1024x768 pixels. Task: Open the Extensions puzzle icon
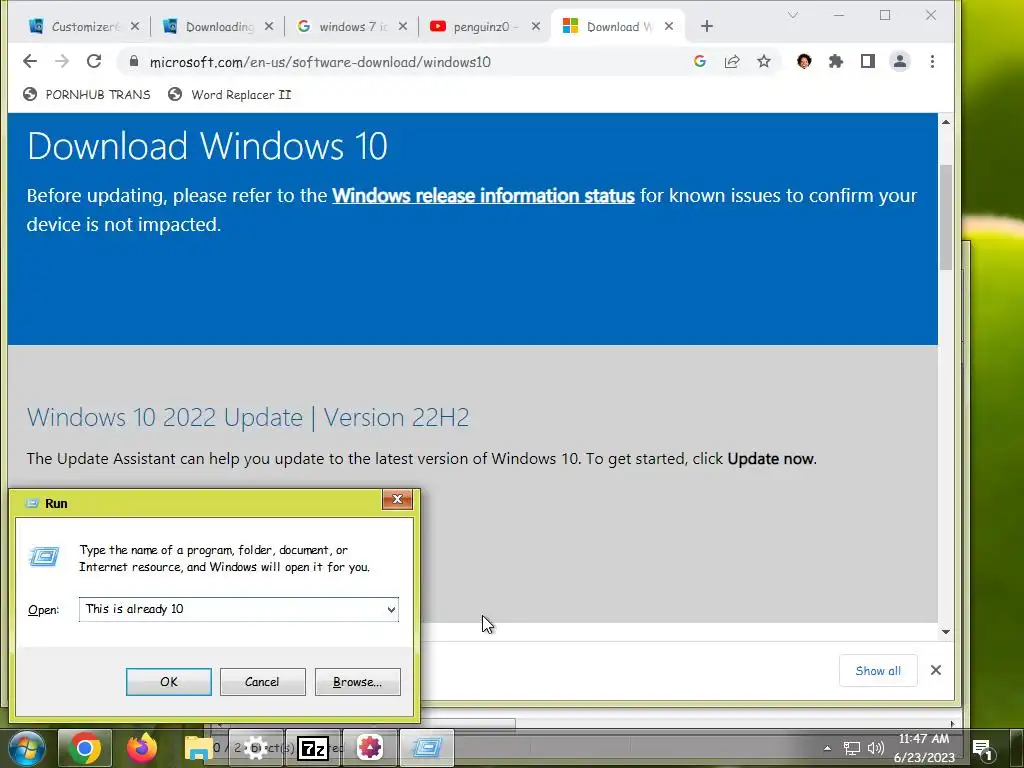click(x=836, y=61)
